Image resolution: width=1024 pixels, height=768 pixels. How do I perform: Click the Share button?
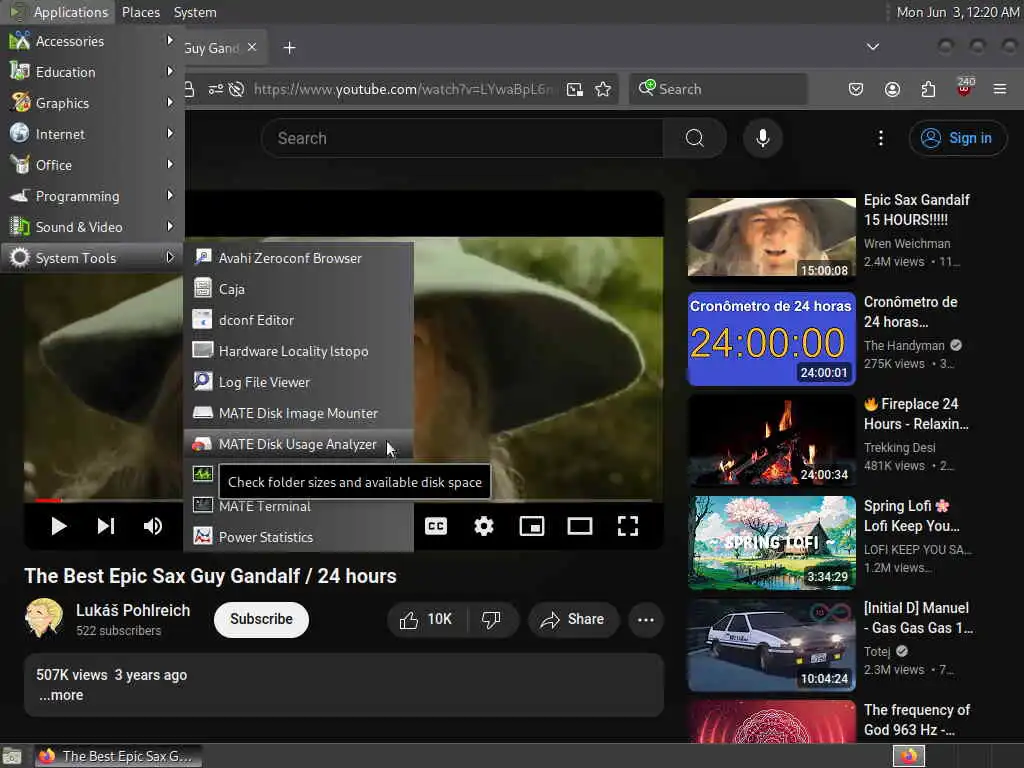(573, 619)
